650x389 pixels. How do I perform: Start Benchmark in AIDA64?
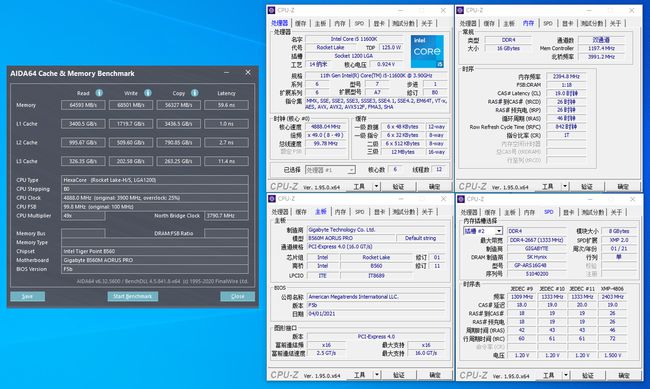[133, 297]
